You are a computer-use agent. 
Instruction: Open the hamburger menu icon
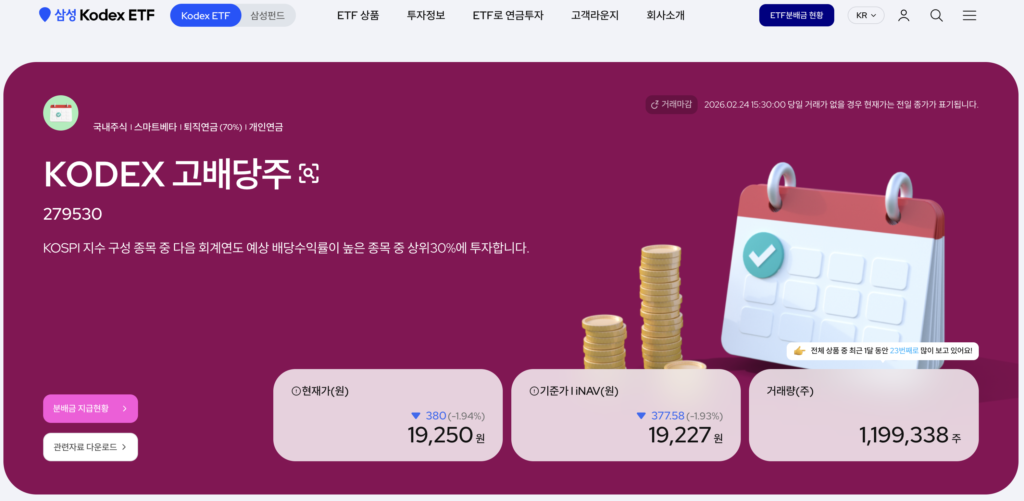(970, 16)
